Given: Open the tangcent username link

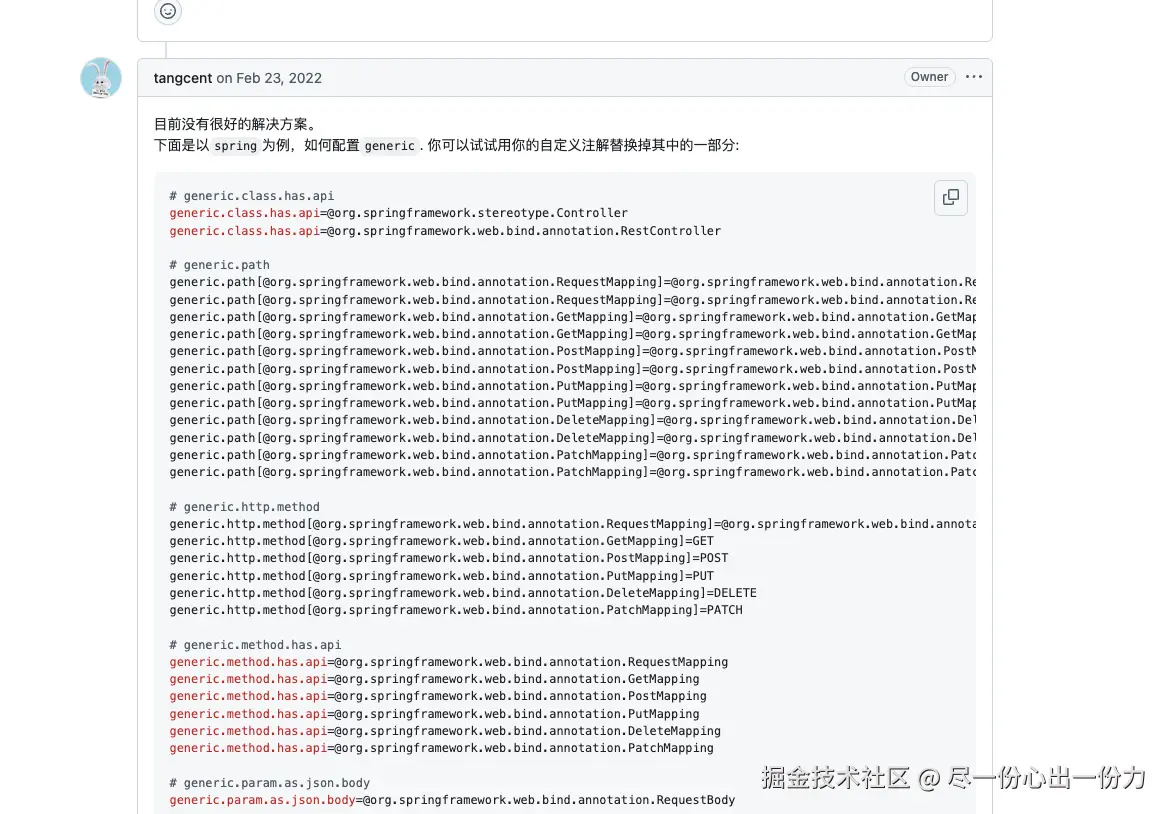Looking at the screenshot, I should point(183,78).
